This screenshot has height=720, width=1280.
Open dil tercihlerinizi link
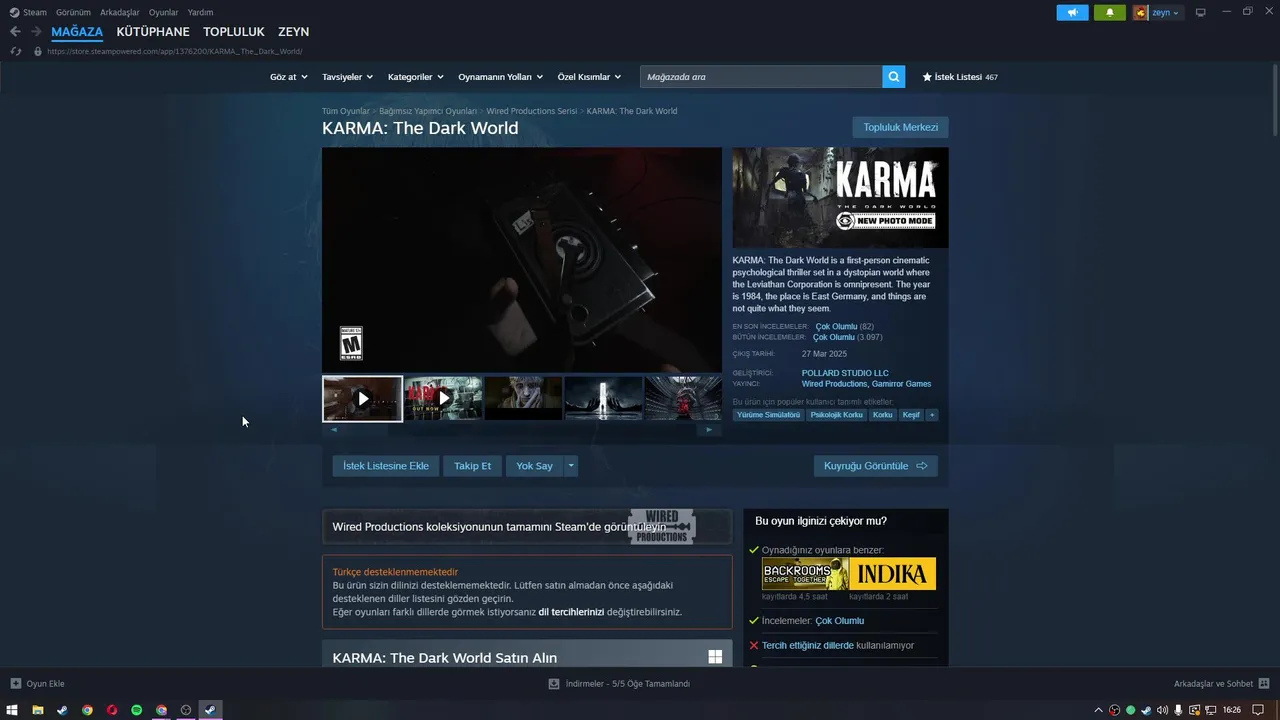(571, 612)
